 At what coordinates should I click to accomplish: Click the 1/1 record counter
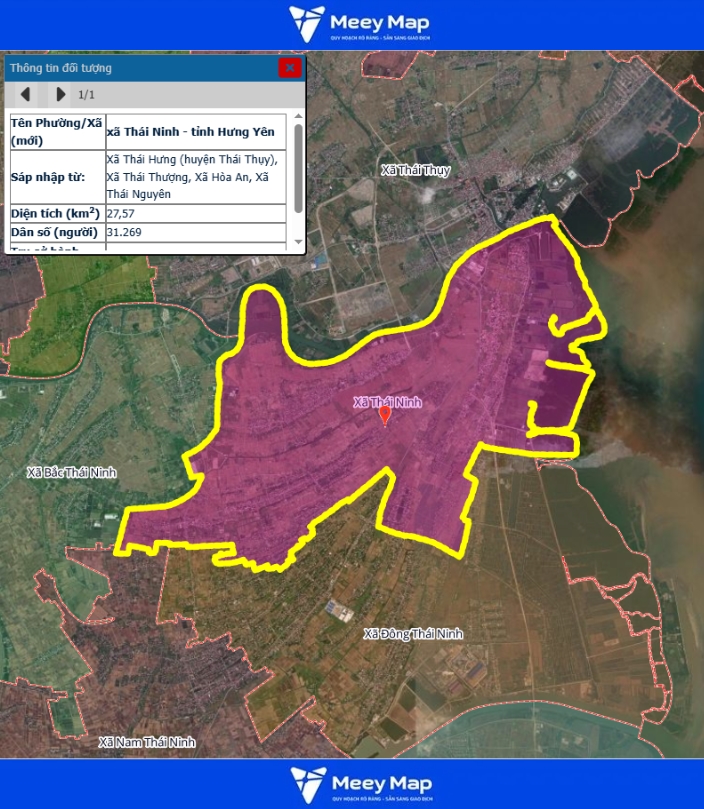point(87,94)
